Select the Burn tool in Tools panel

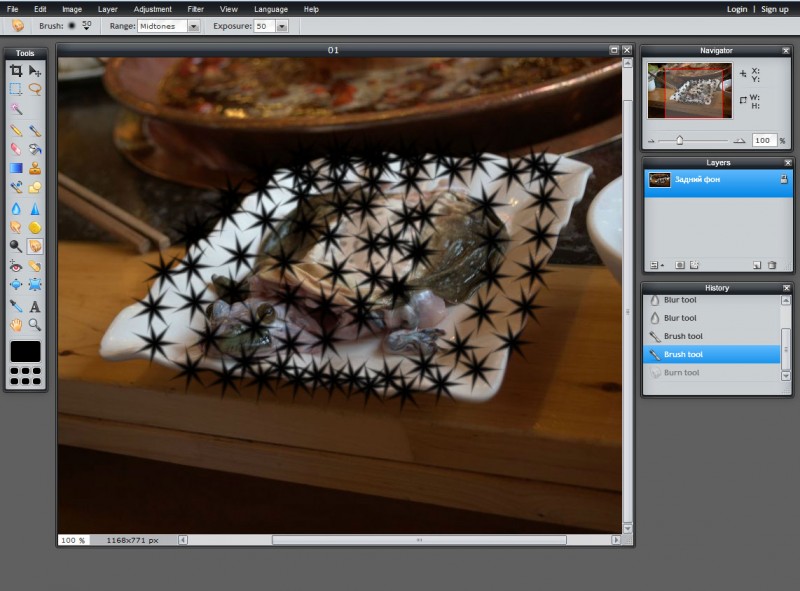[x=35, y=247]
